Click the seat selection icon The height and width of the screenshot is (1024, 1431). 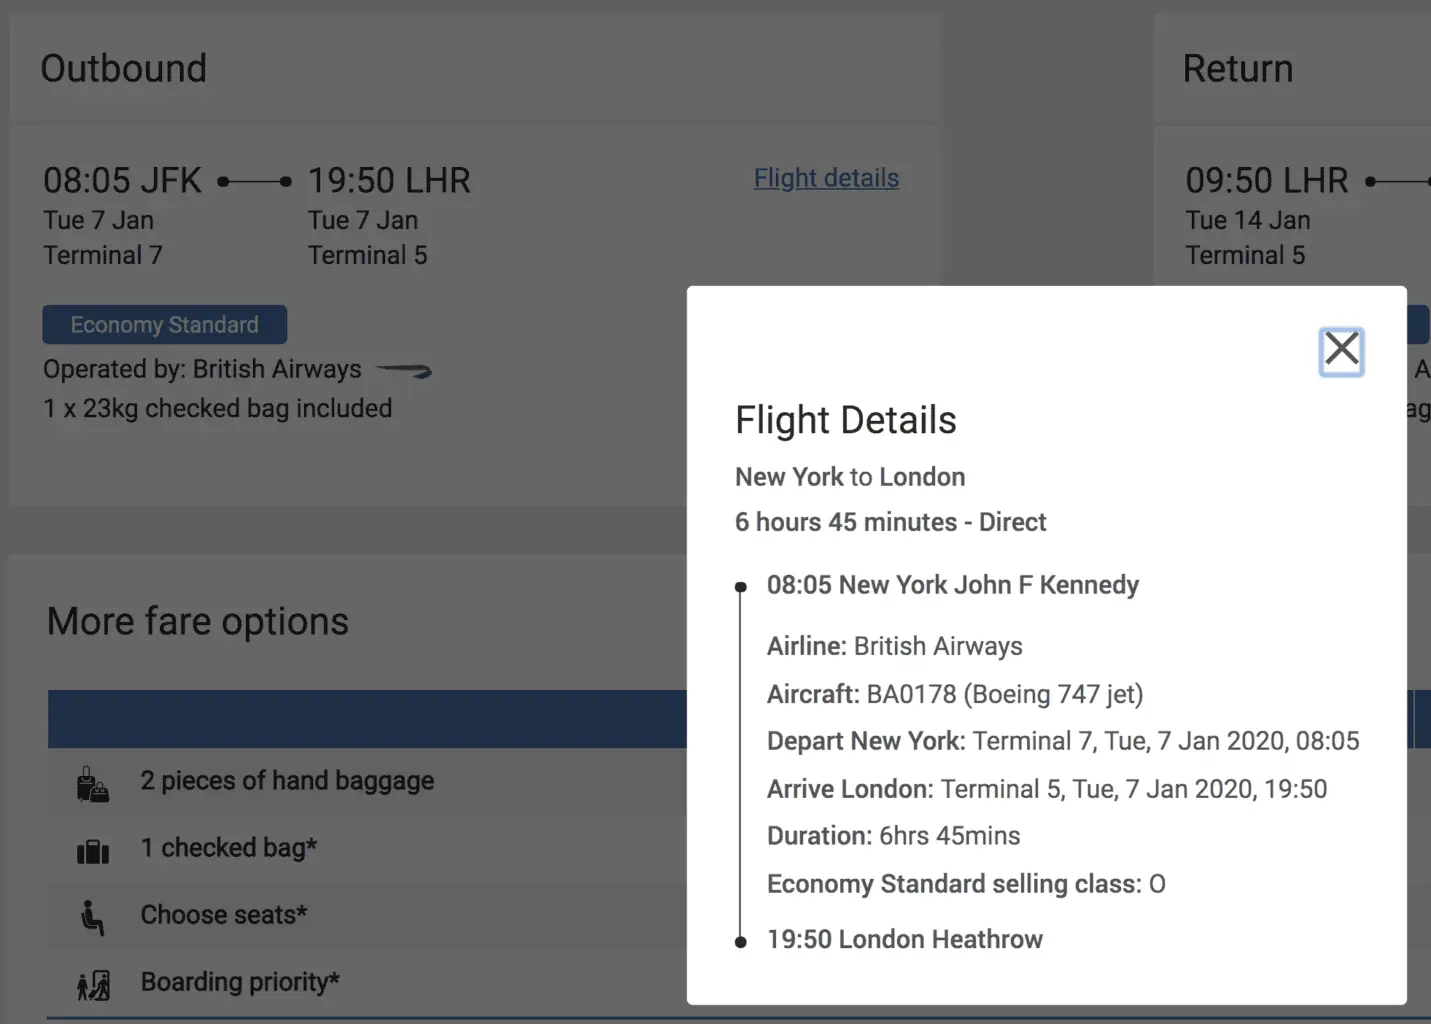click(x=93, y=917)
